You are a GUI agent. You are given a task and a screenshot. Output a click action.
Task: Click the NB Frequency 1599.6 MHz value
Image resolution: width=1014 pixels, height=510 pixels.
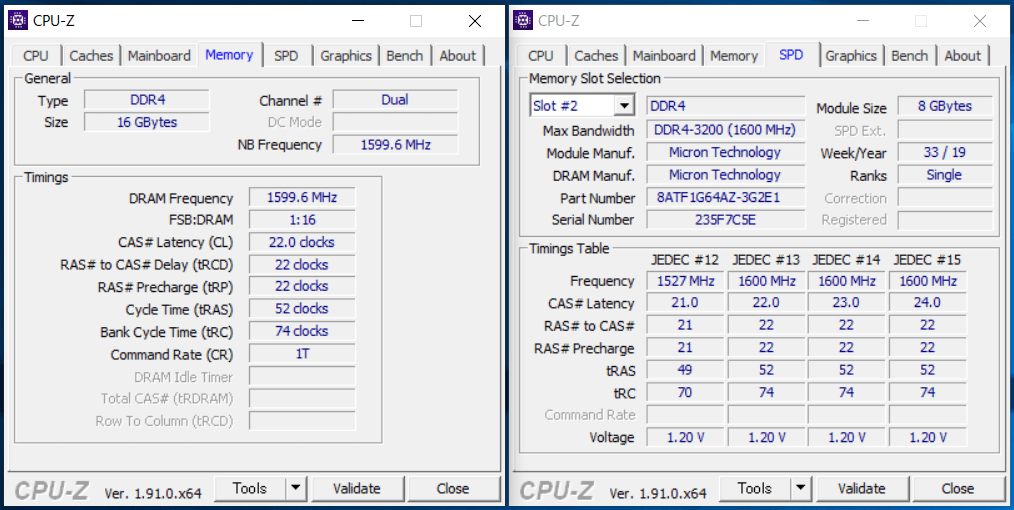coord(395,144)
